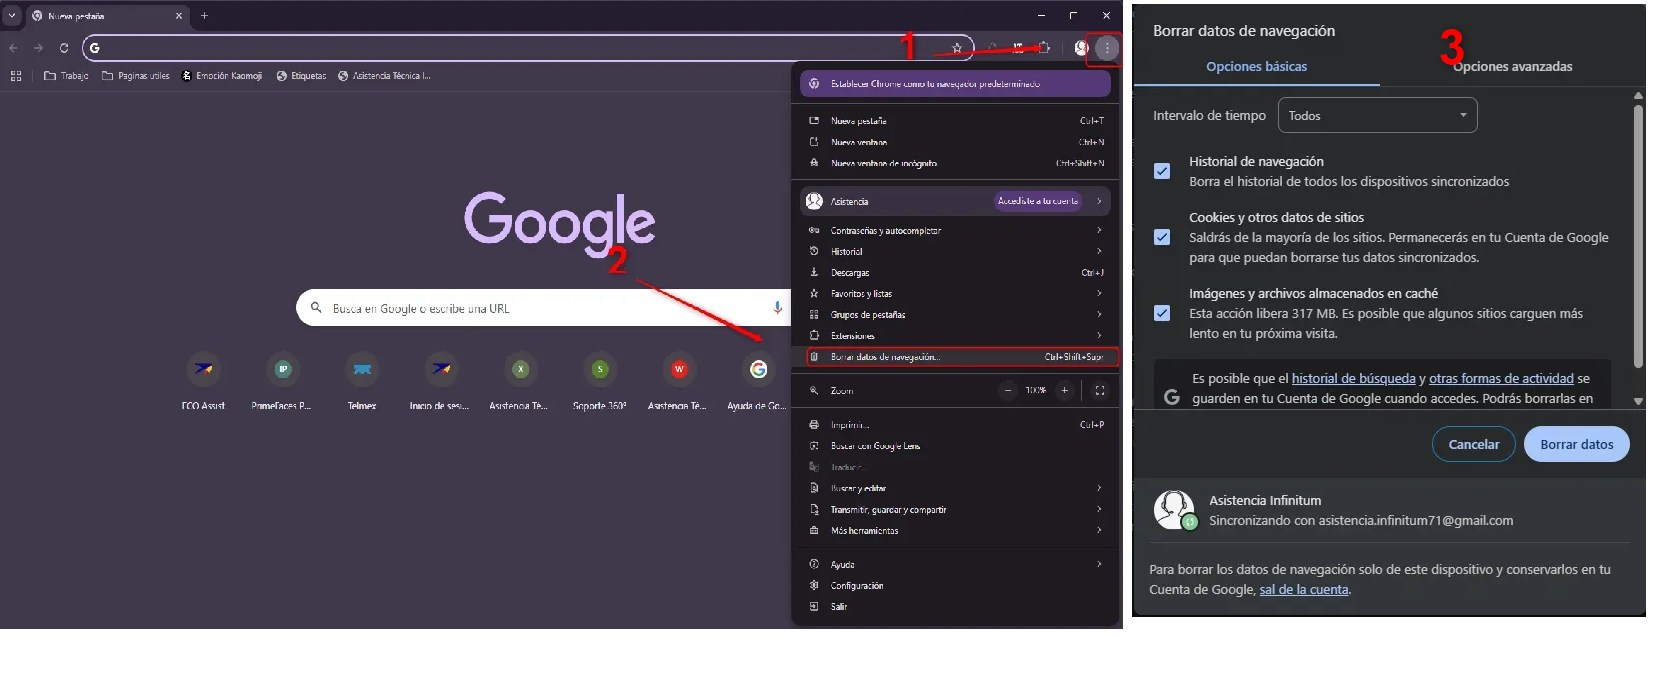This screenshot has width=1657, height=696.
Task: Expand Favoritos y listas submenu
Action: [955, 294]
